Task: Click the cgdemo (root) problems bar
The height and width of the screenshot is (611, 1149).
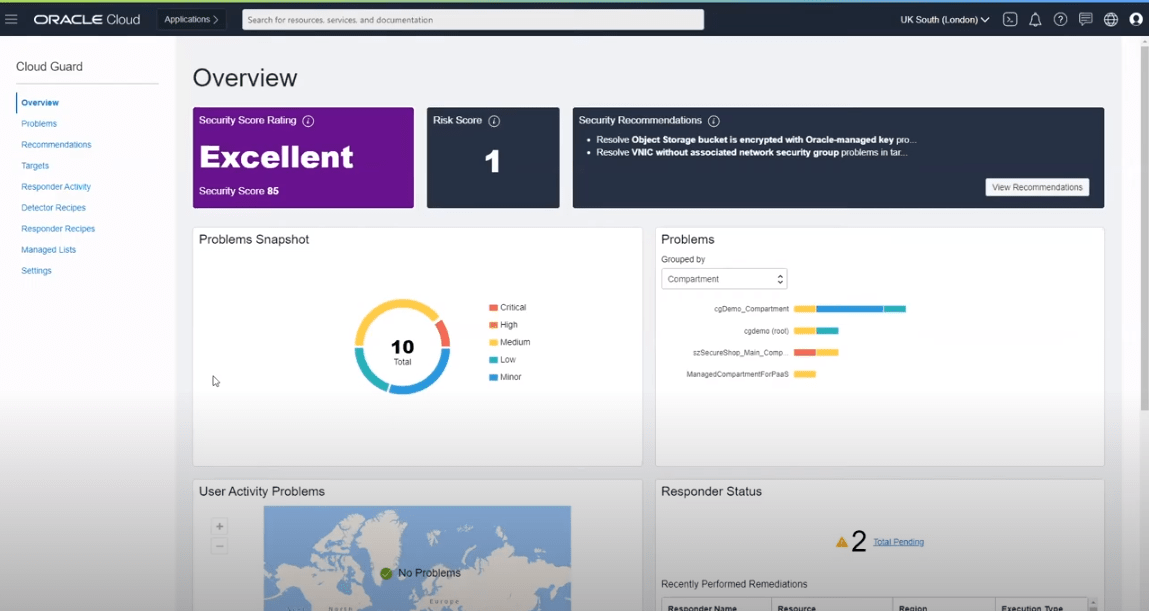Action: pyautogui.click(x=816, y=331)
